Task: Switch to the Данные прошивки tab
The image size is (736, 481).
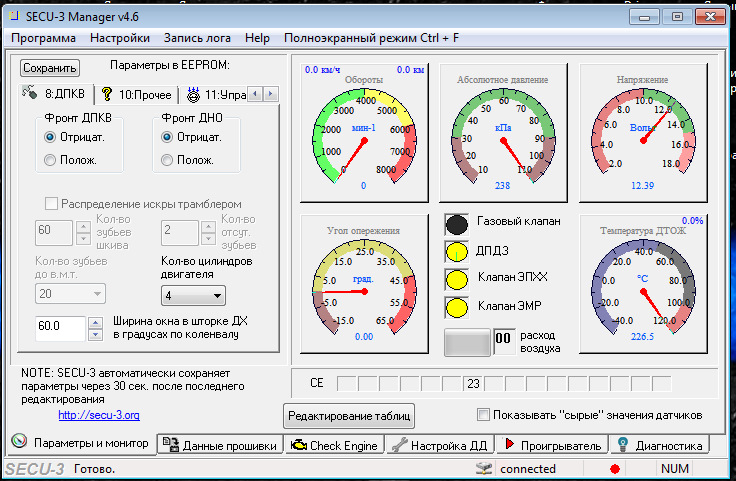Action: coord(221,445)
